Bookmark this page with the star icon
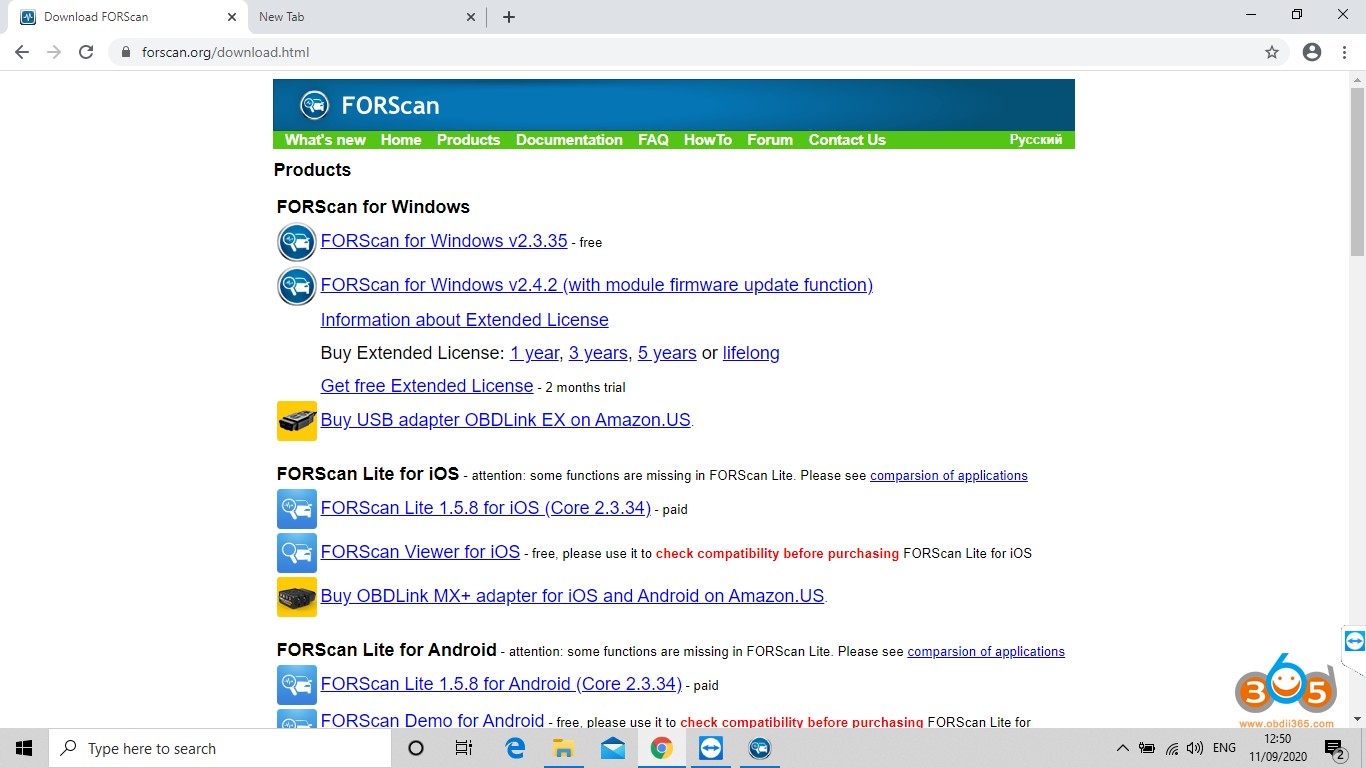Screen dimensions: 1366x768 (x=1272, y=52)
